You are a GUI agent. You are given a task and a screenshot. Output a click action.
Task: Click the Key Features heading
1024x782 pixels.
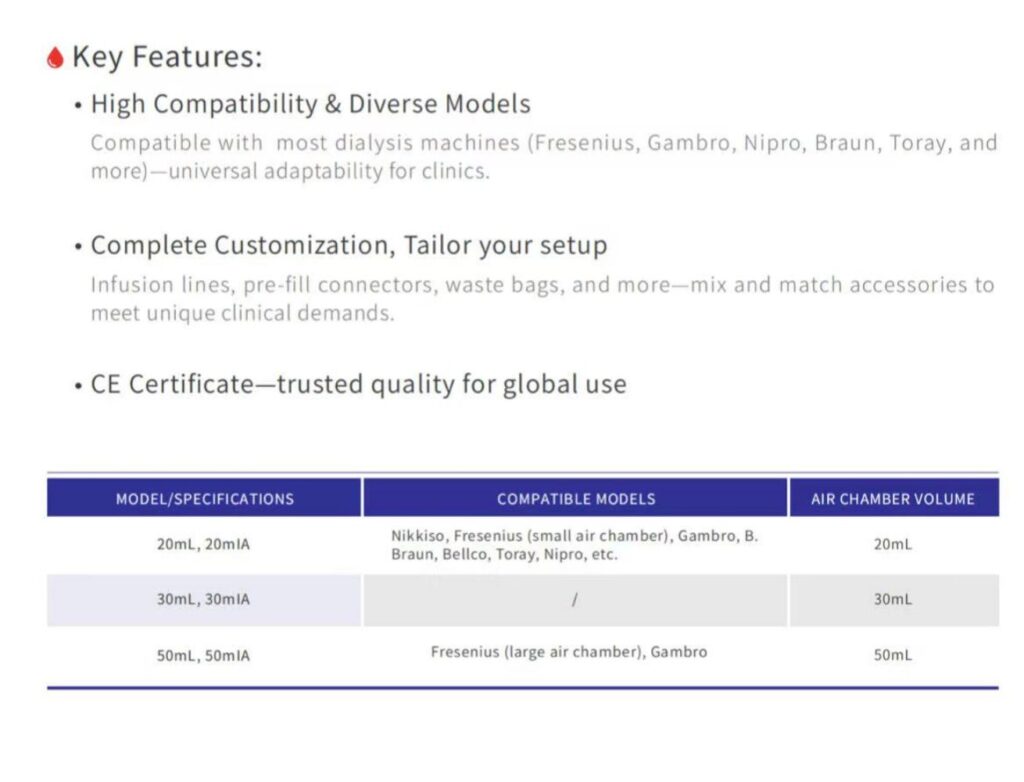[167, 57]
